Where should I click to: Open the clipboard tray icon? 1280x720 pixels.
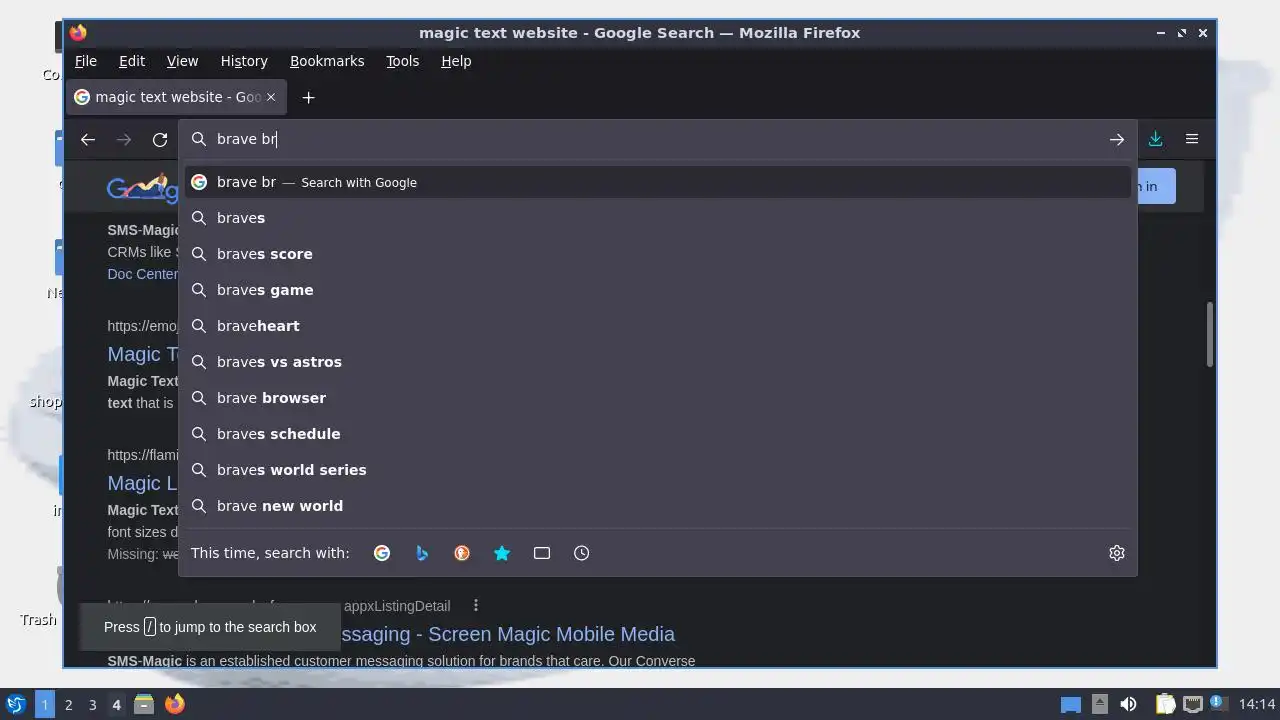1165,704
